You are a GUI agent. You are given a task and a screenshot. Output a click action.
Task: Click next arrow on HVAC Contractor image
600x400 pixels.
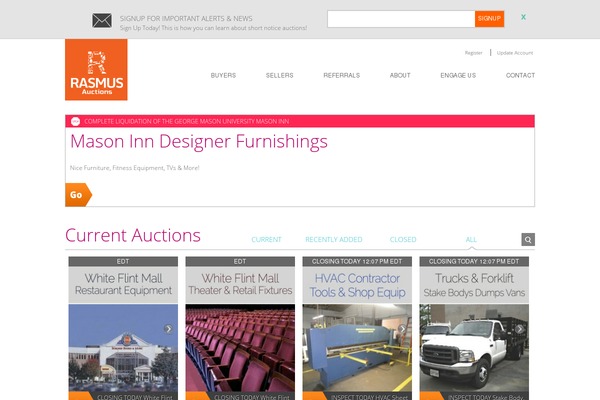click(402, 329)
